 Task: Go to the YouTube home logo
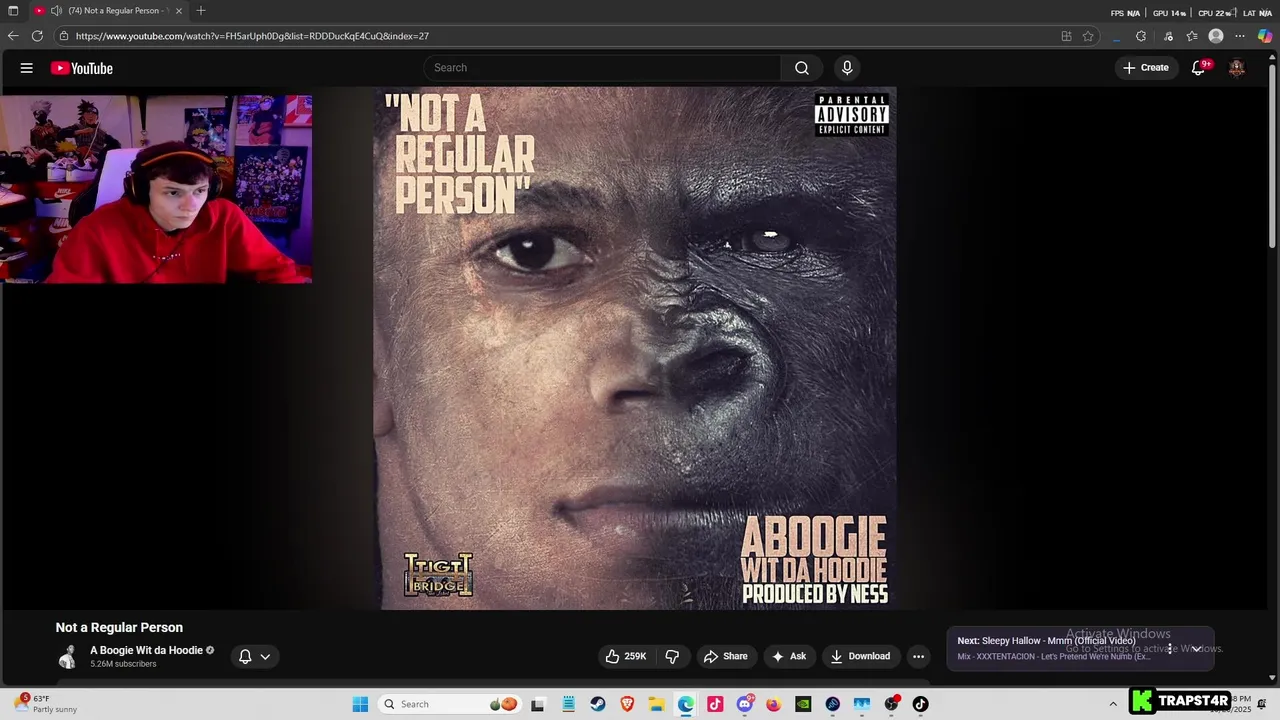tap(82, 68)
